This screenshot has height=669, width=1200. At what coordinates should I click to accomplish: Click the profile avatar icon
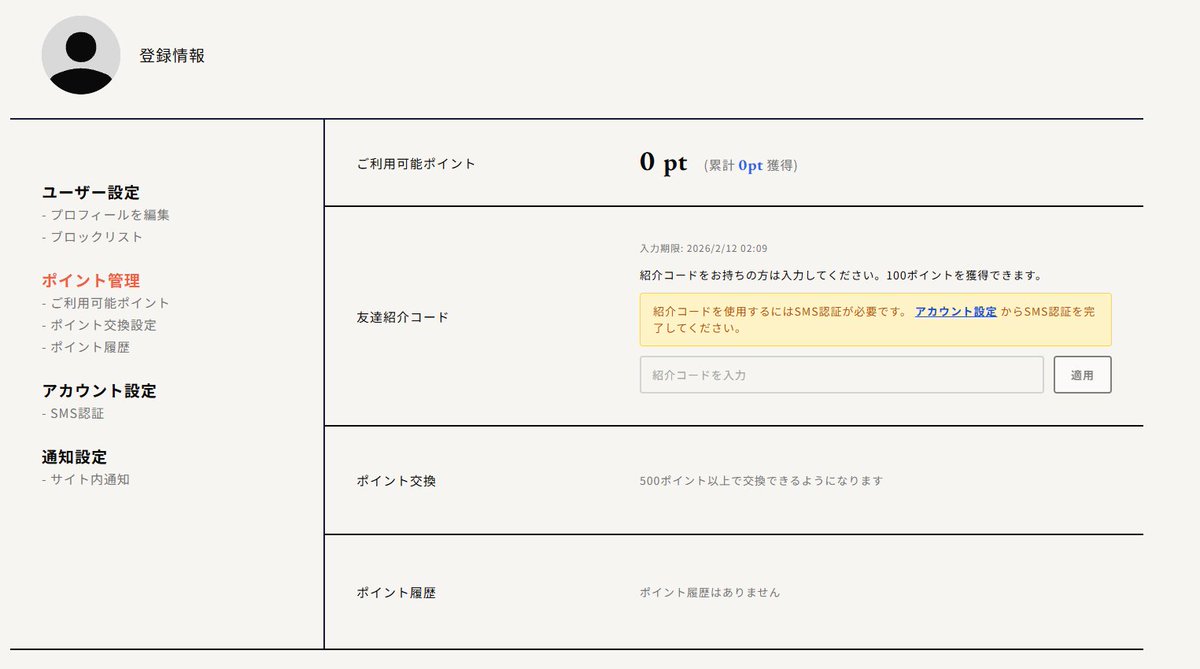point(80,55)
